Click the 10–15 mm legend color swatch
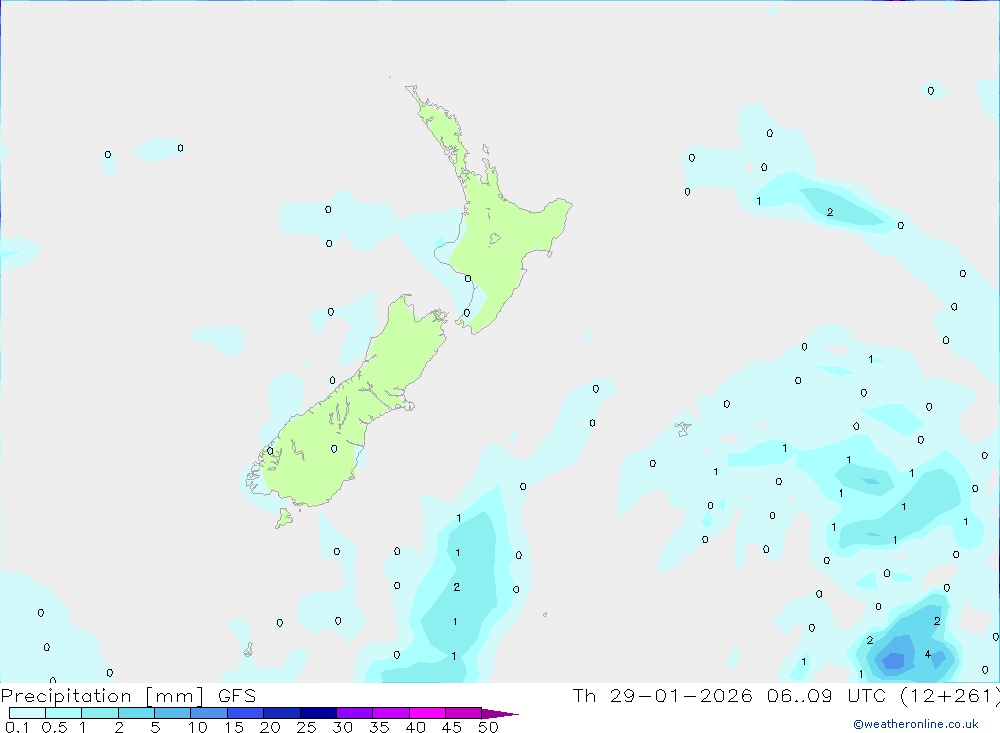Image resolution: width=1000 pixels, height=733 pixels. point(209,713)
